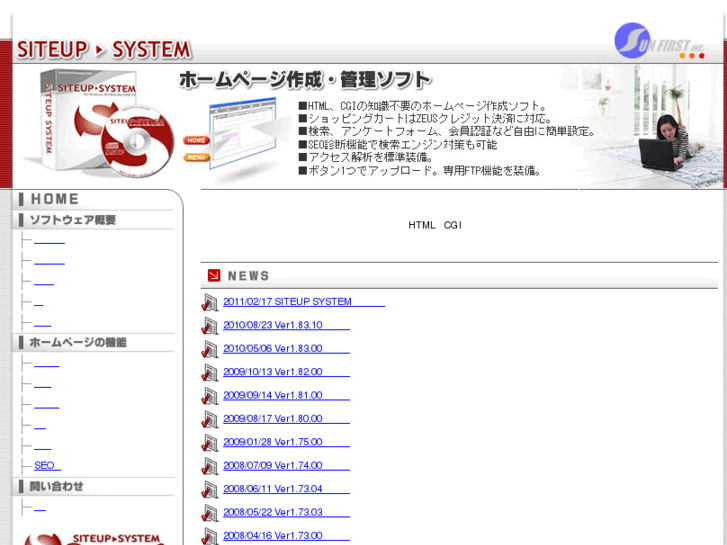Click the SITEUP SYSTEM header logo

point(104,50)
